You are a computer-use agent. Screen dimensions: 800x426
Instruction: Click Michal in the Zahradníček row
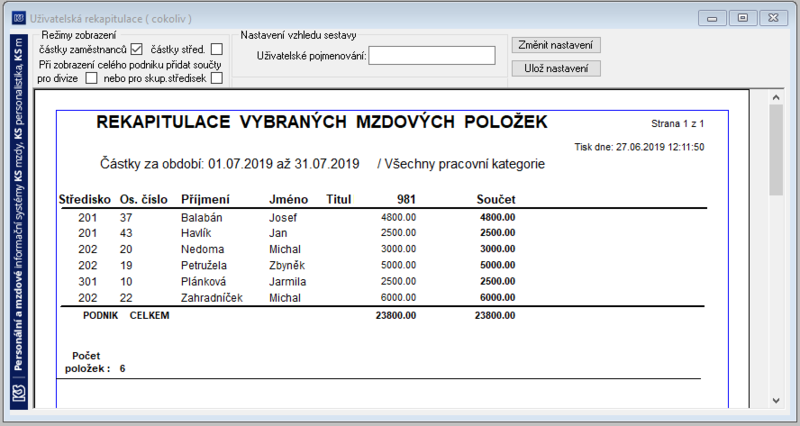tap(285, 298)
